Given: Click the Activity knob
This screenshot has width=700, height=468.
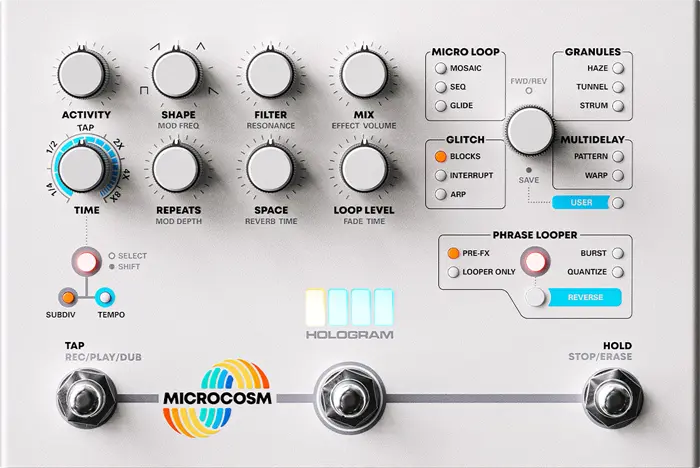Looking at the screenshot, I should coord(81,75).
